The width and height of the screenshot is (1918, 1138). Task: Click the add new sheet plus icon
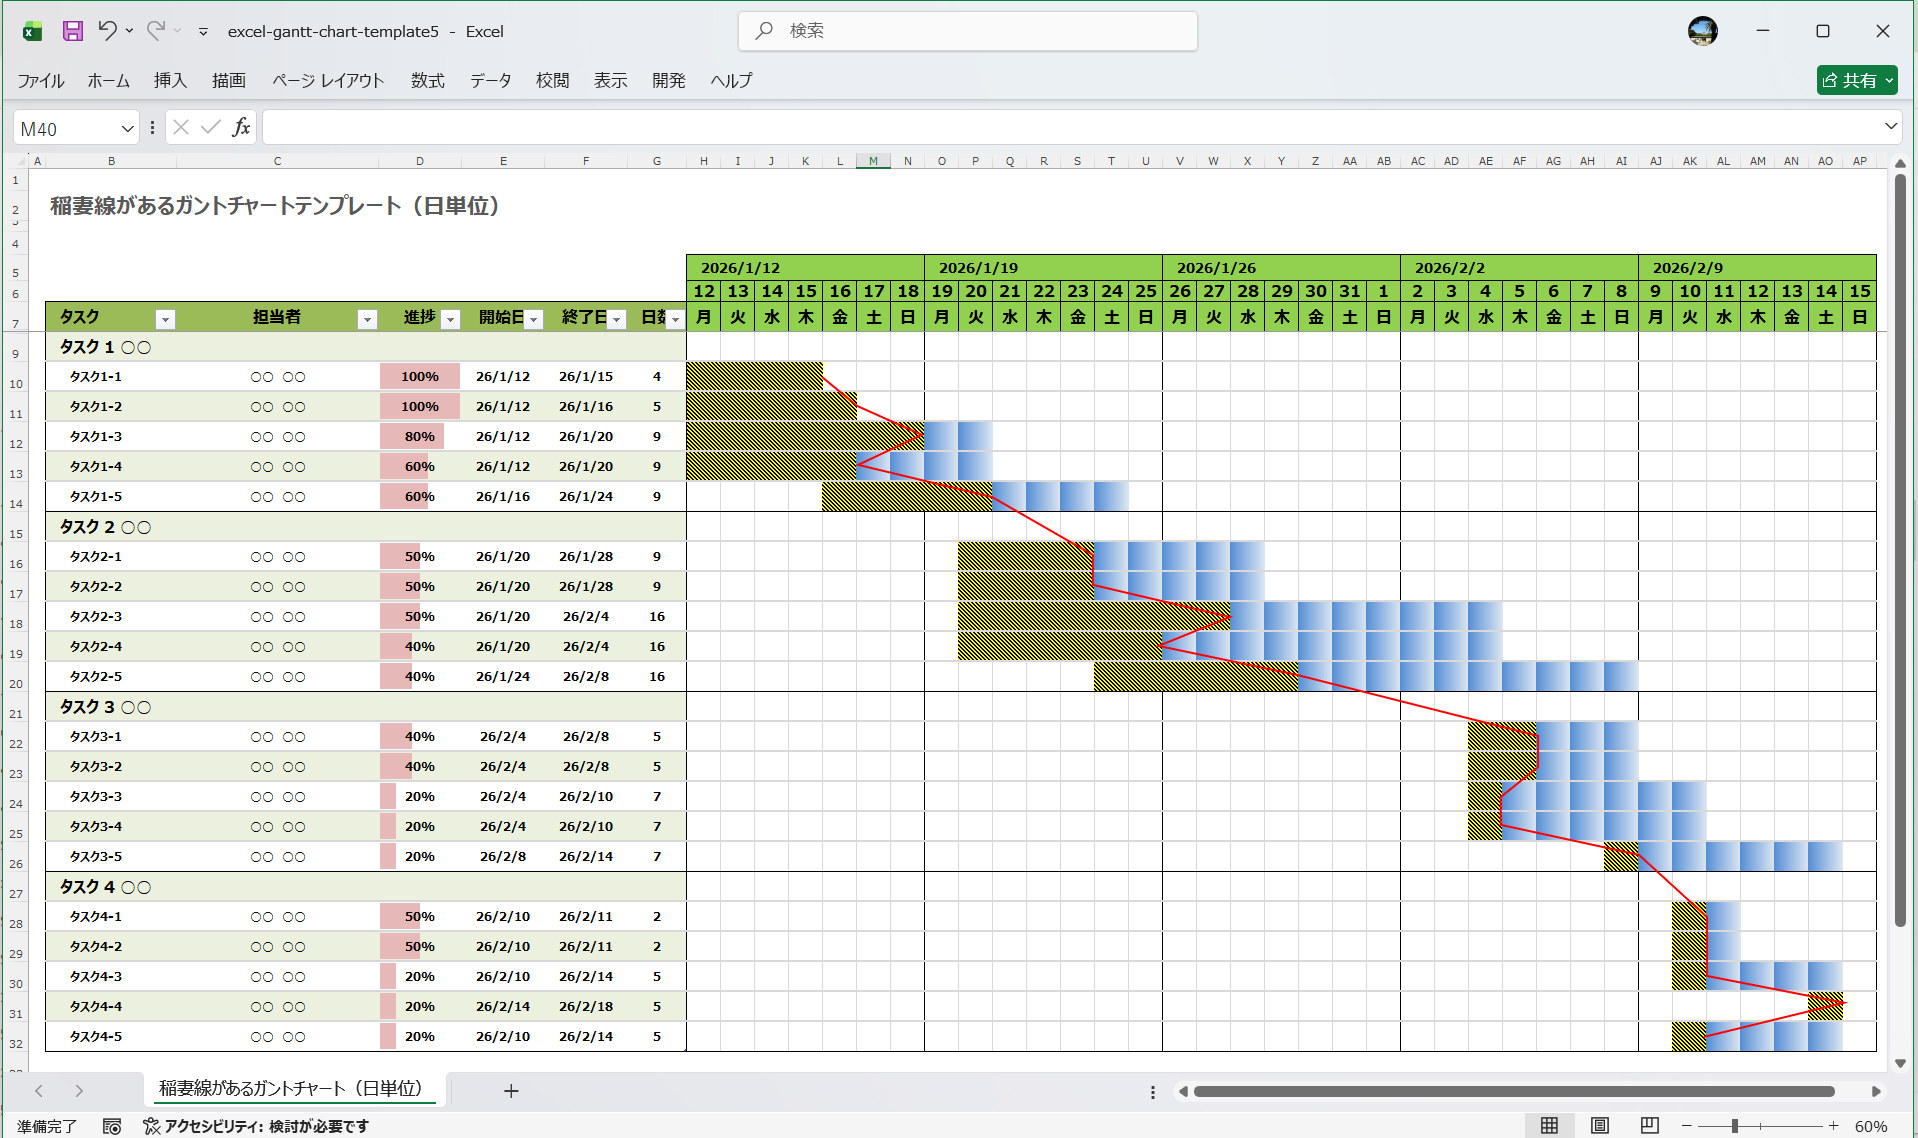(511, 1091)
